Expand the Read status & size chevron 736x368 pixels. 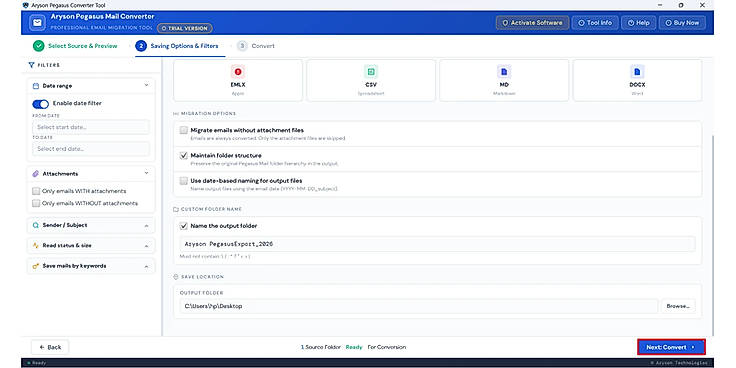pos(146,246)
